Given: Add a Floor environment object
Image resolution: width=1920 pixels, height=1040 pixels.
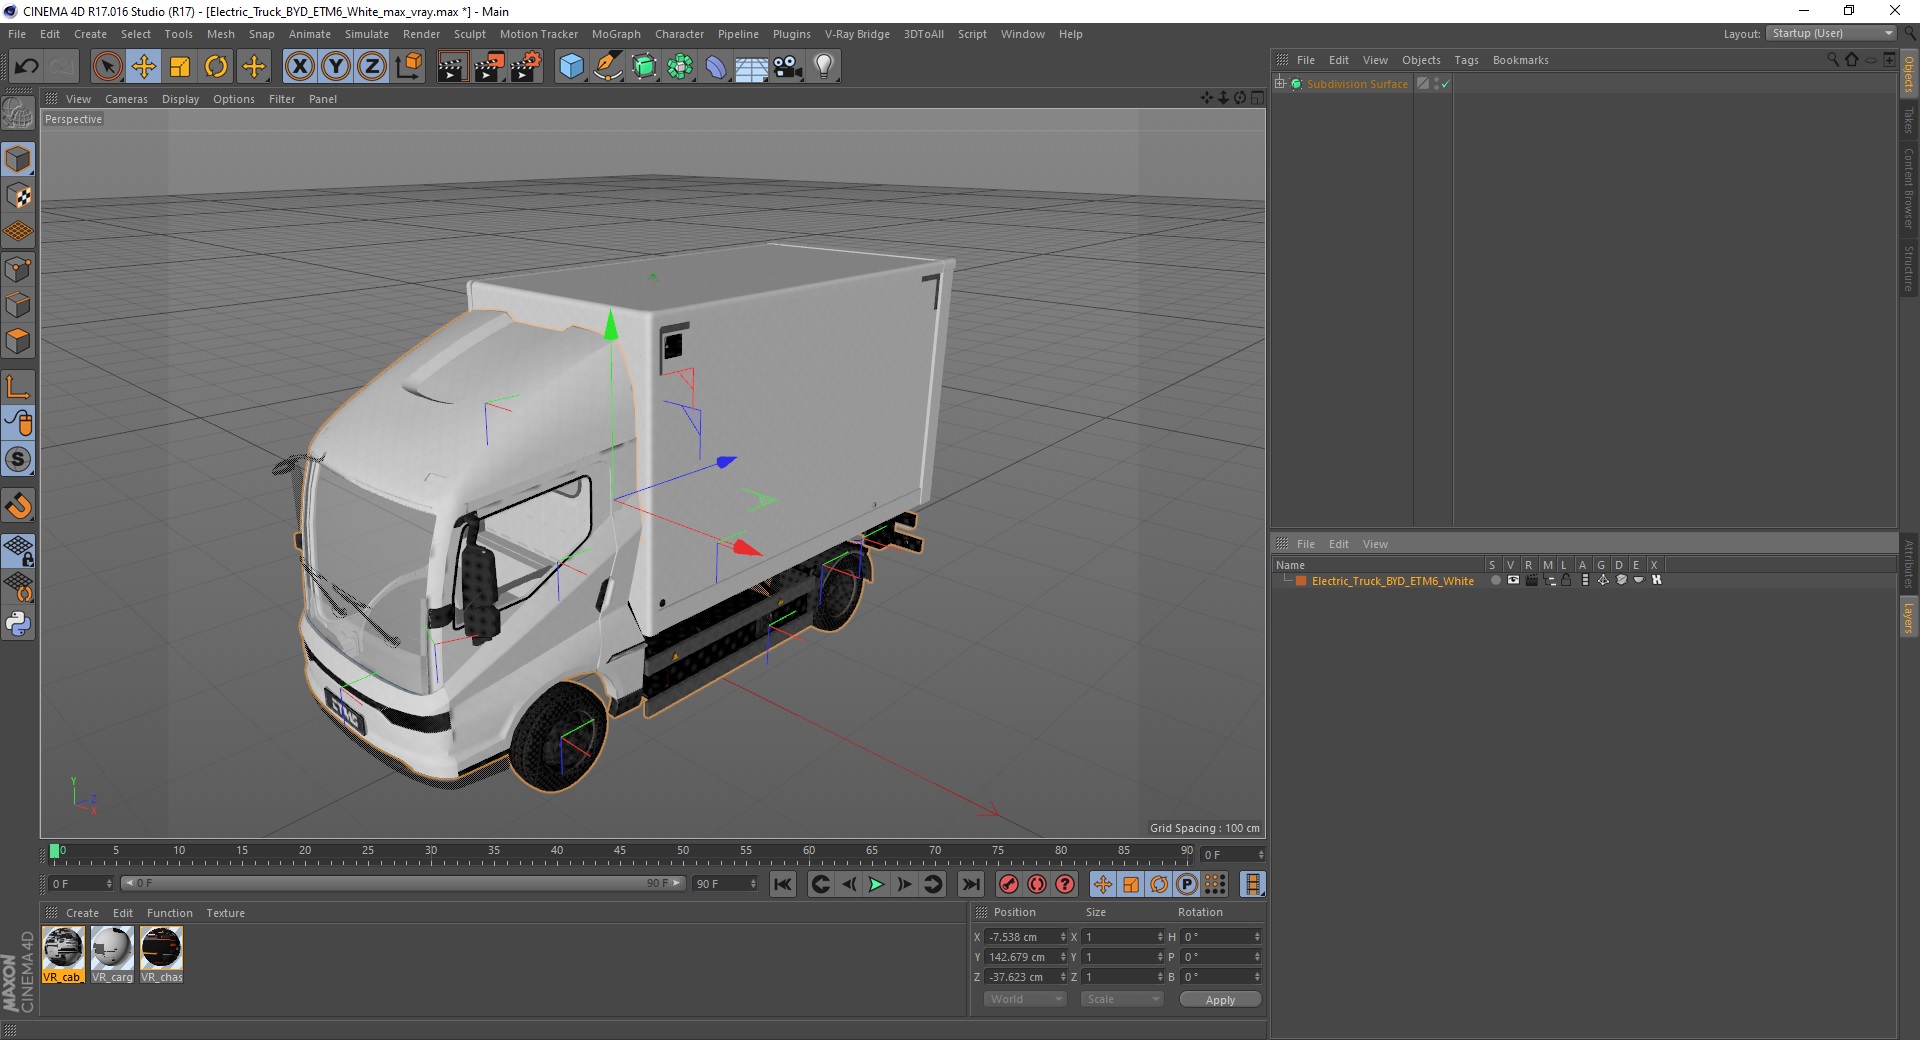Looking at the screenshot, I should (751, 67).
